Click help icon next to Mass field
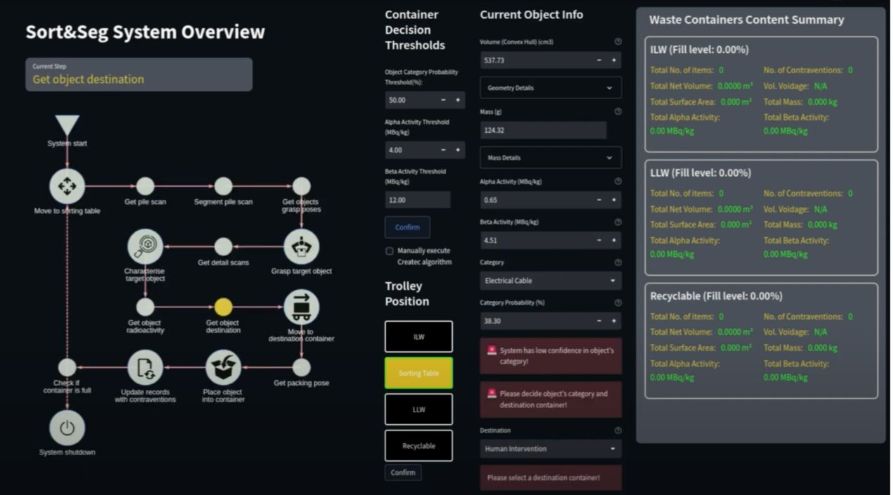Screen dimensions: 893x495 click(x=618, y=112)
